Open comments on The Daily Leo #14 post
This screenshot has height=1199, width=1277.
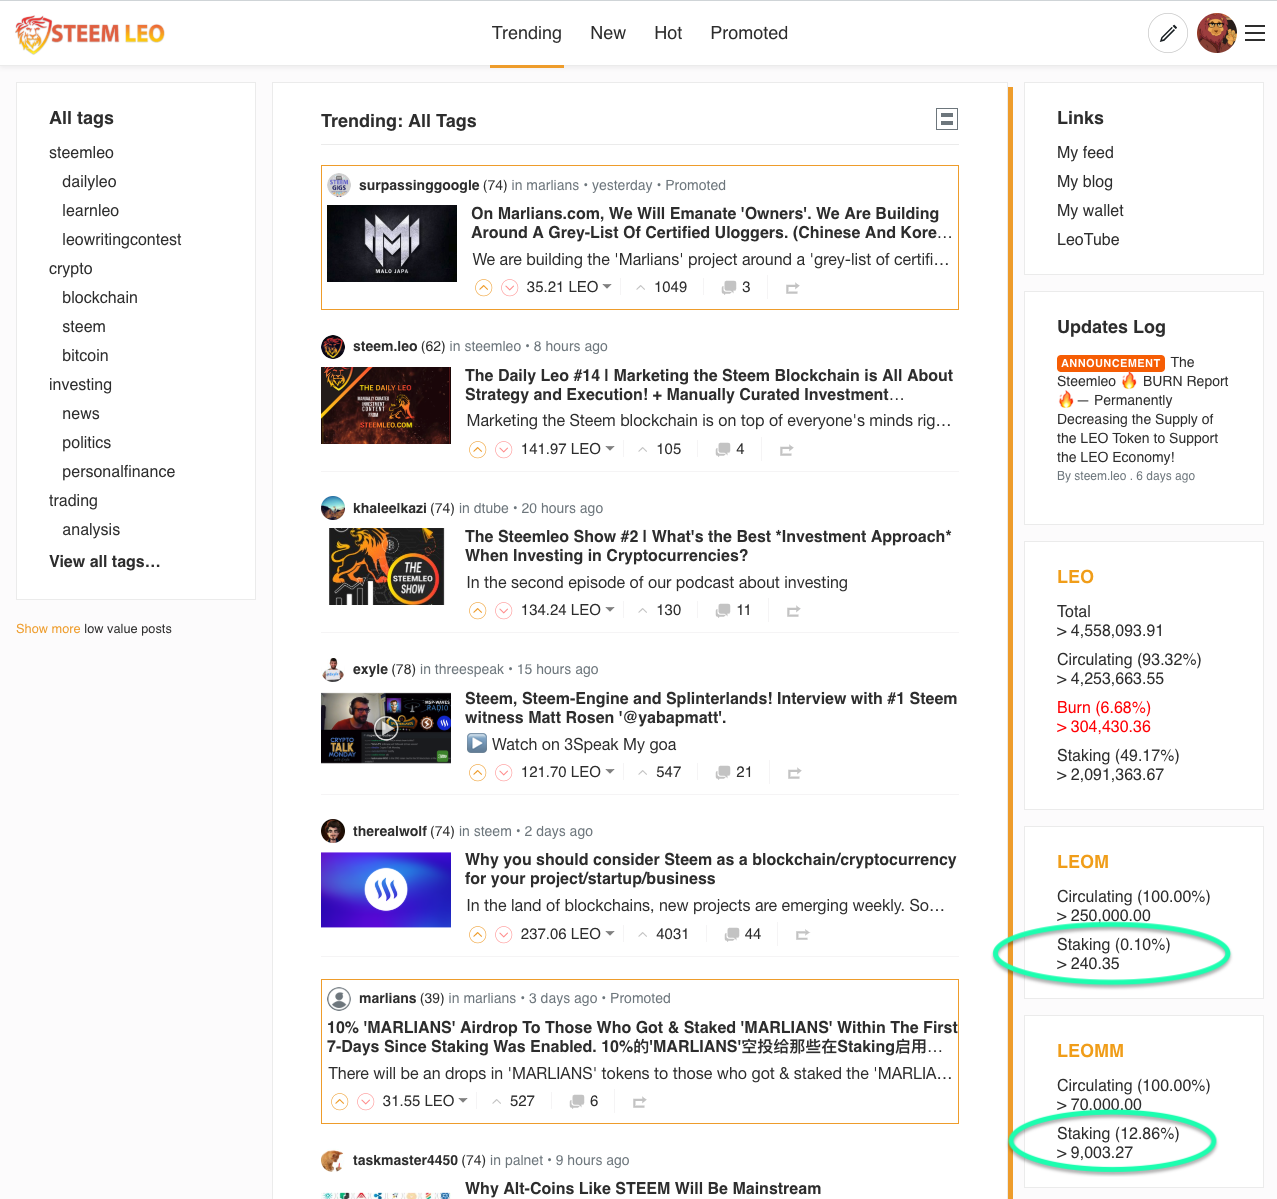click(730, 450)
